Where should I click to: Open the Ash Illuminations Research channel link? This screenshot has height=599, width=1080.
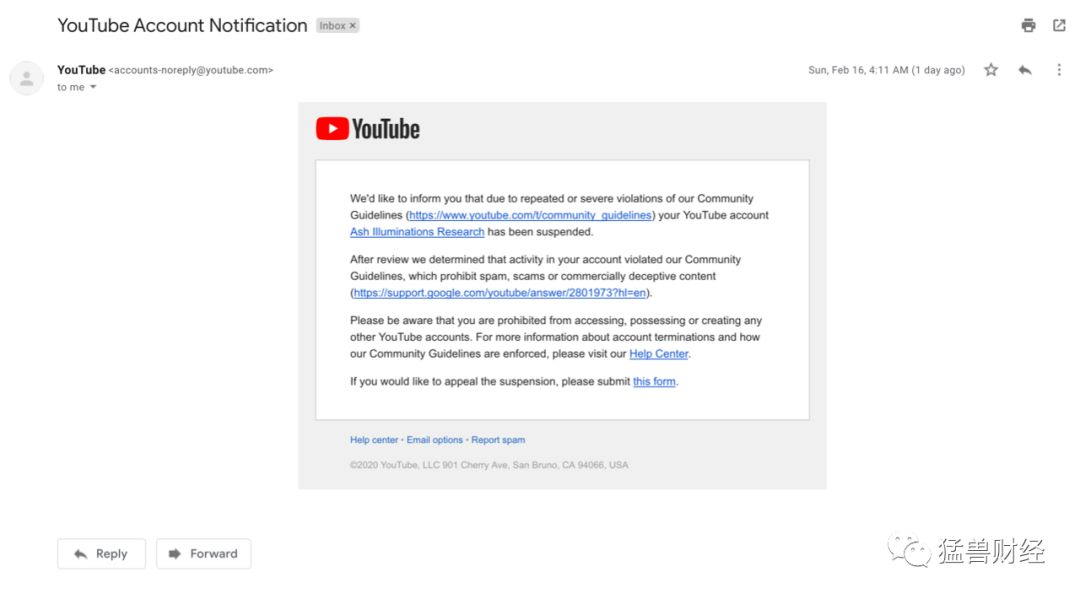coord(417,231)
